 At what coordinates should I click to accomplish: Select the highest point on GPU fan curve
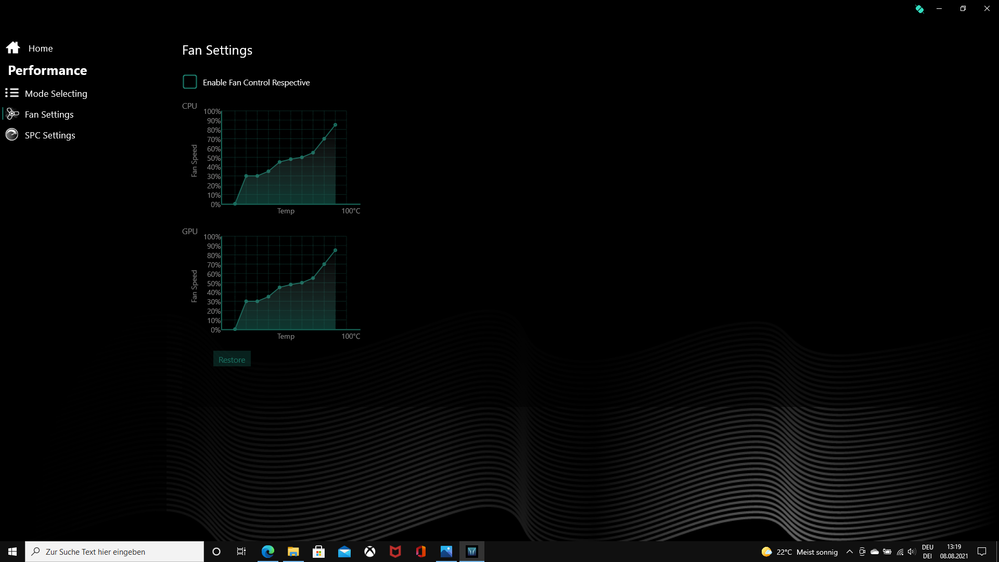point(335,250)
